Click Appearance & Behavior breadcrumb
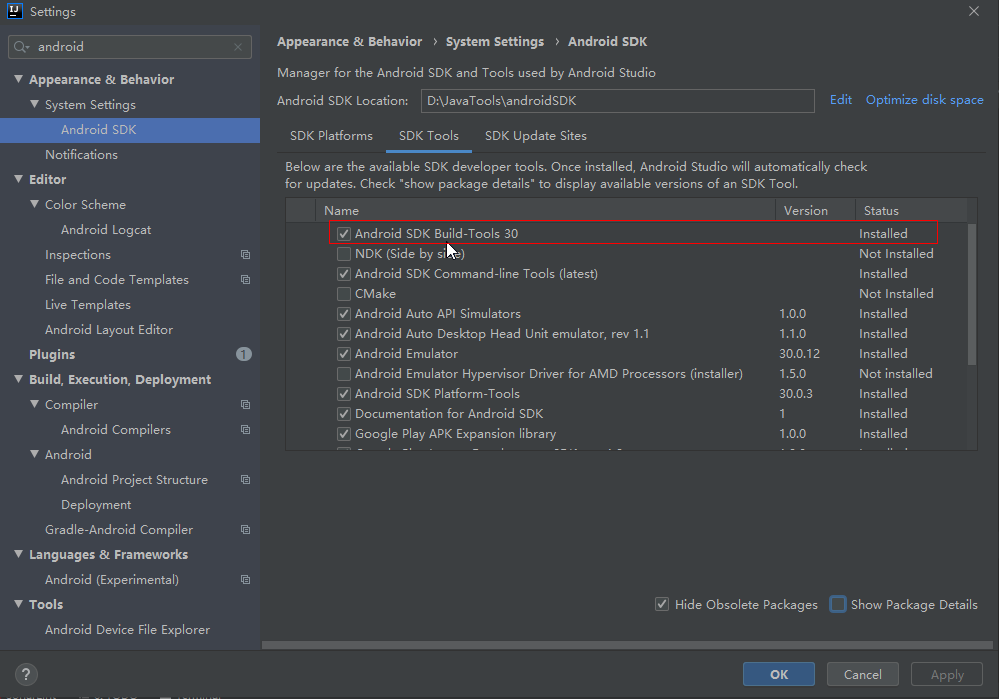The image size is (999, 699). [x=349, y=41]
